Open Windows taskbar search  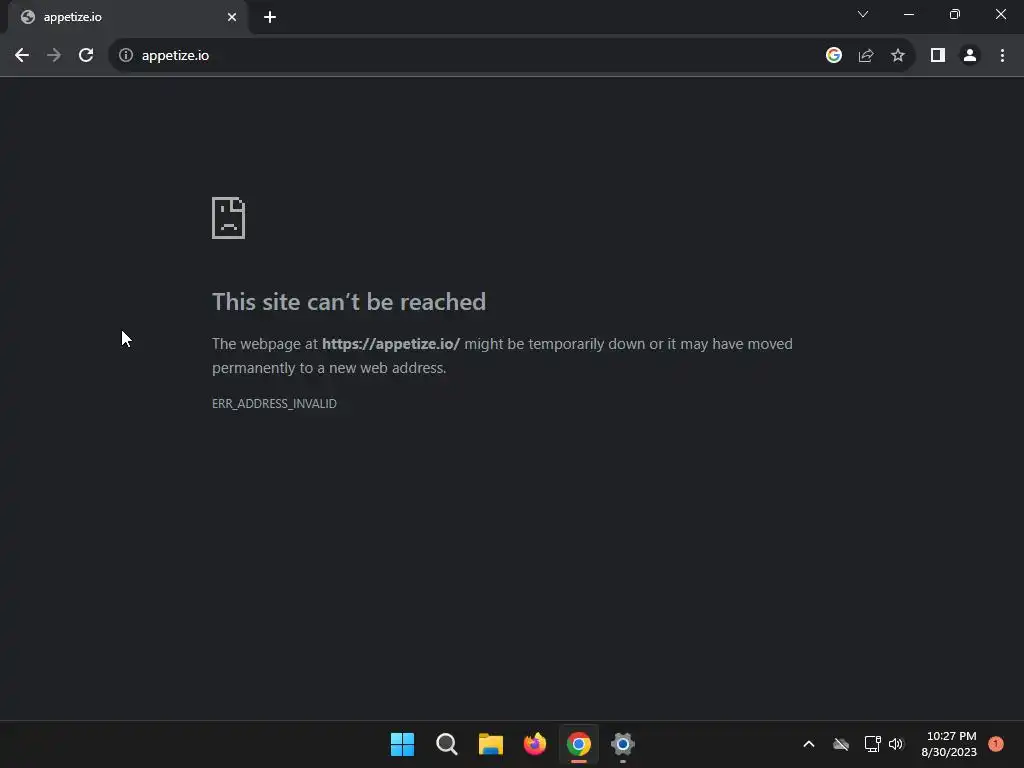pyautogui.click(x=447, y=744)
